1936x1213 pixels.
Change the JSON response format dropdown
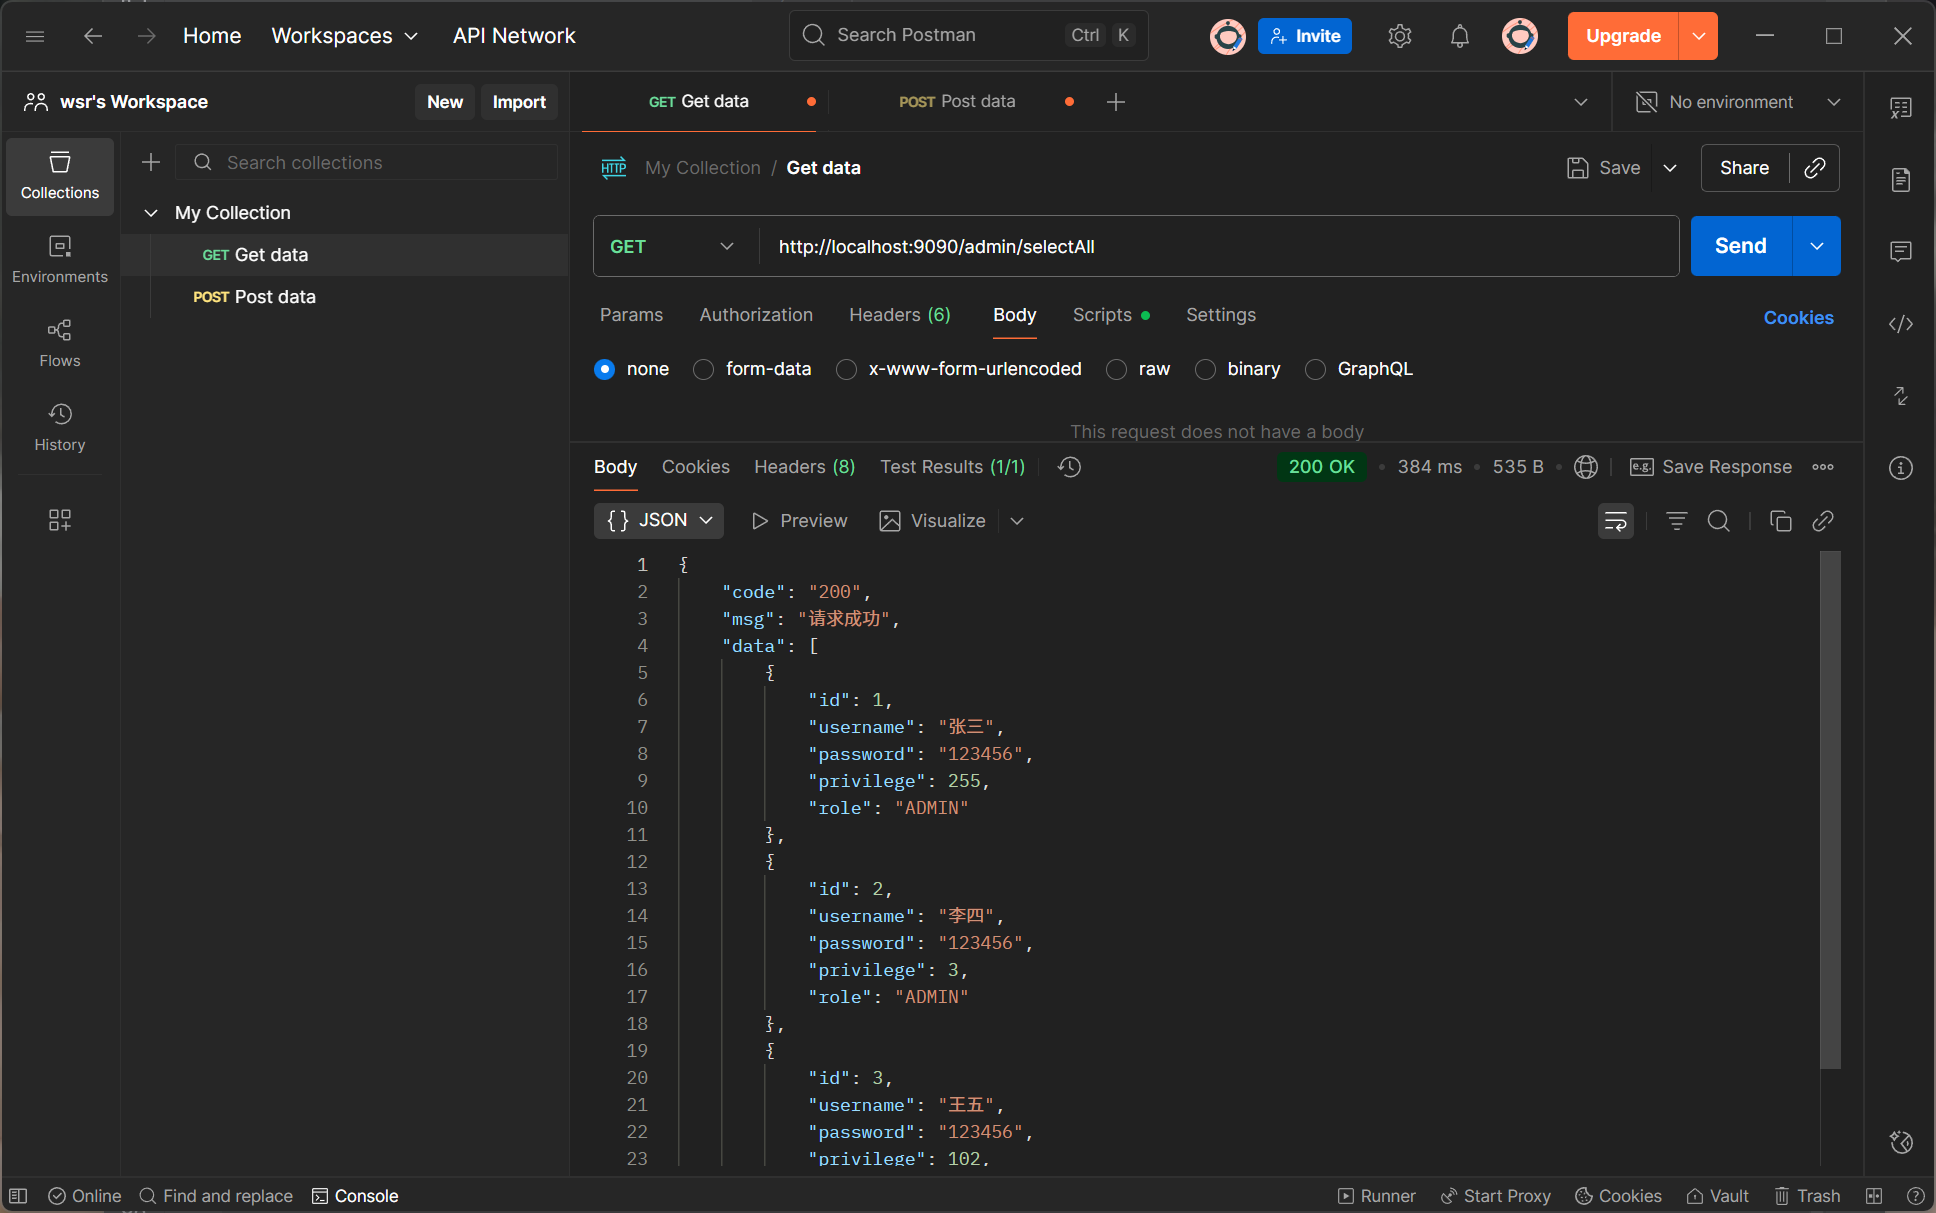tap(659, 521)
